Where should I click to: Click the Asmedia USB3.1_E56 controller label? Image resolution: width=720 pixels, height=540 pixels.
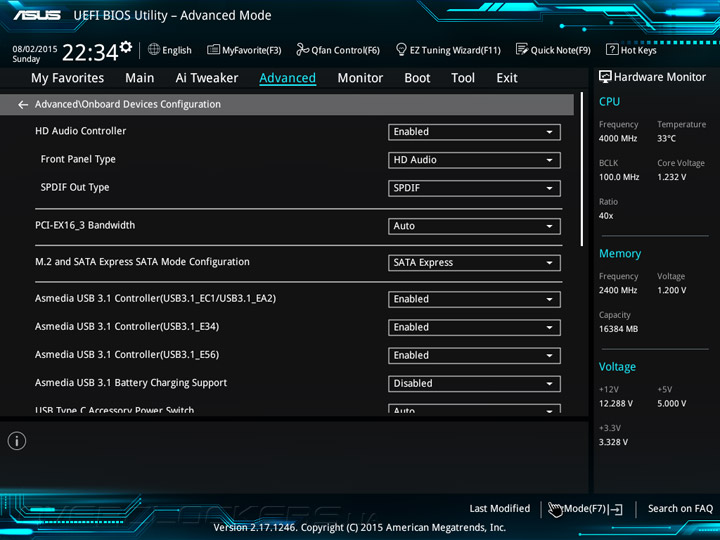pyautogui.click(x=127, y=354)
